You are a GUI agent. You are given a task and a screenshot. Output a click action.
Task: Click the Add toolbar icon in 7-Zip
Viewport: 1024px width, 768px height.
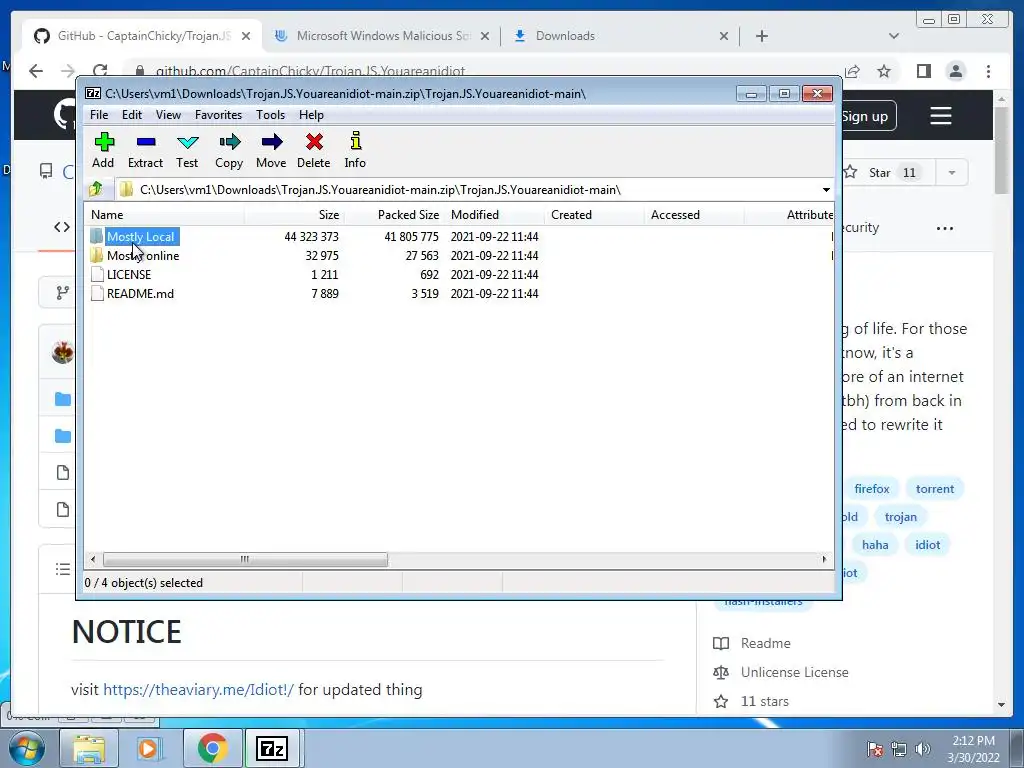(103, 150)
